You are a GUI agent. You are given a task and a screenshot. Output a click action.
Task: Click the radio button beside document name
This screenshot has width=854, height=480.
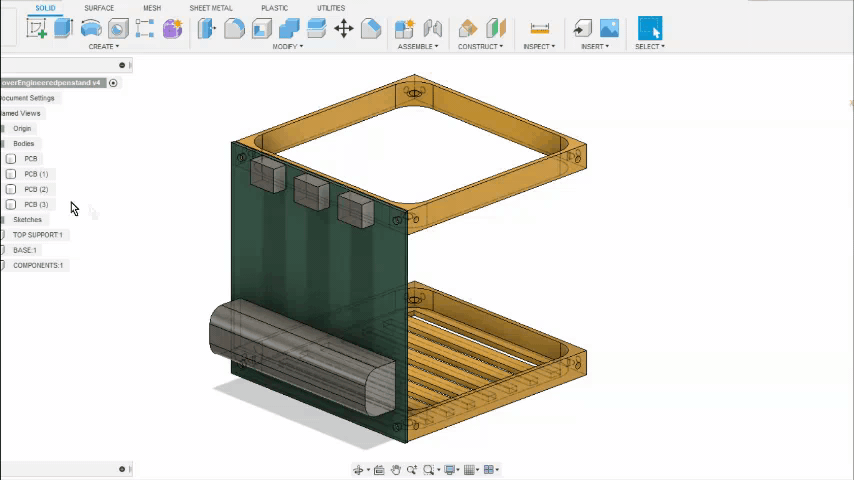pyautogui.click(x=113, y=83)
